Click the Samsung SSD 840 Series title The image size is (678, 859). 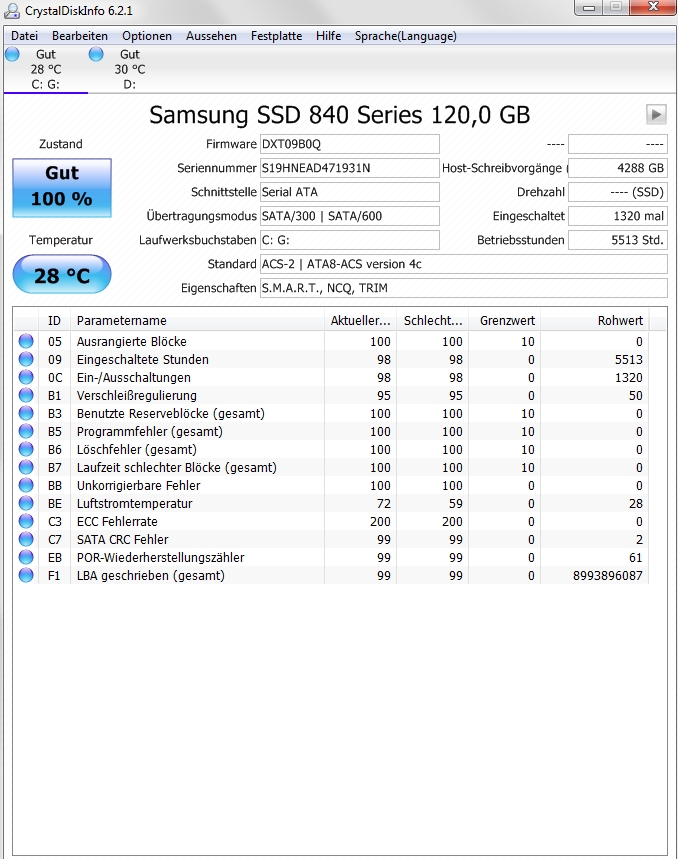(x=340, y=115)
